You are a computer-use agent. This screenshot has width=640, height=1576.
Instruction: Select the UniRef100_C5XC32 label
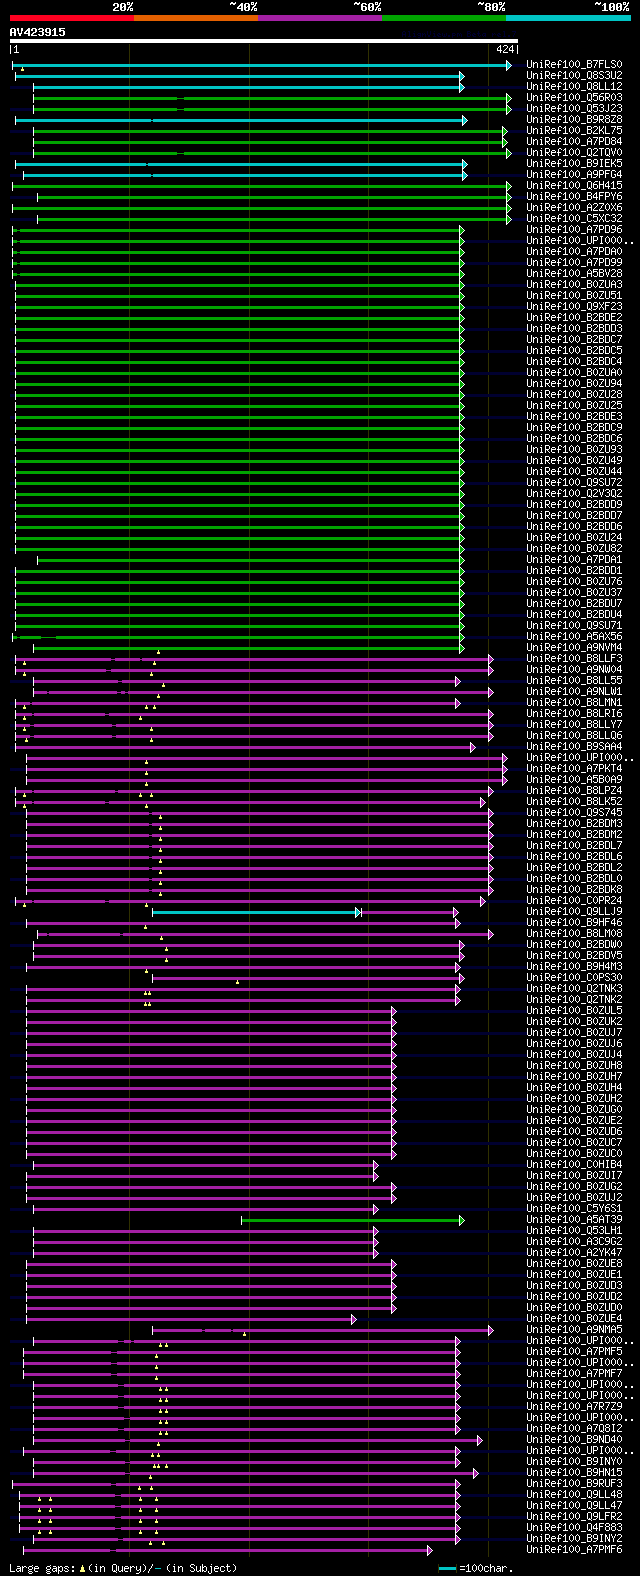point(574,219)
